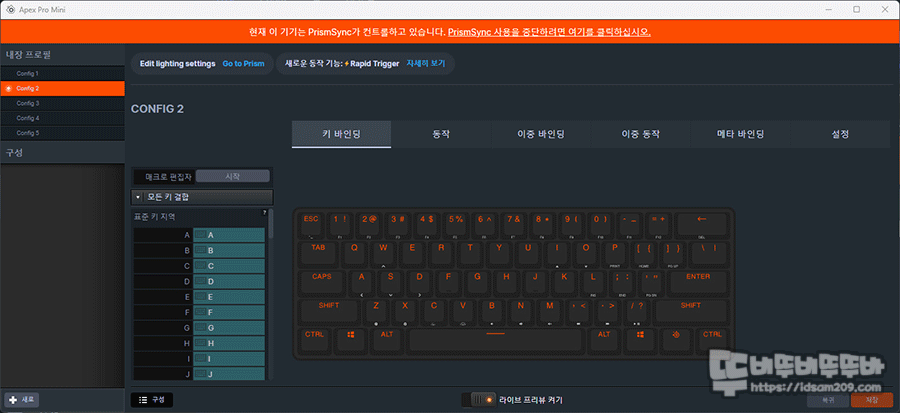Select the ESC key on keyboard
900x413 pixels.
[x=311, y=224]
